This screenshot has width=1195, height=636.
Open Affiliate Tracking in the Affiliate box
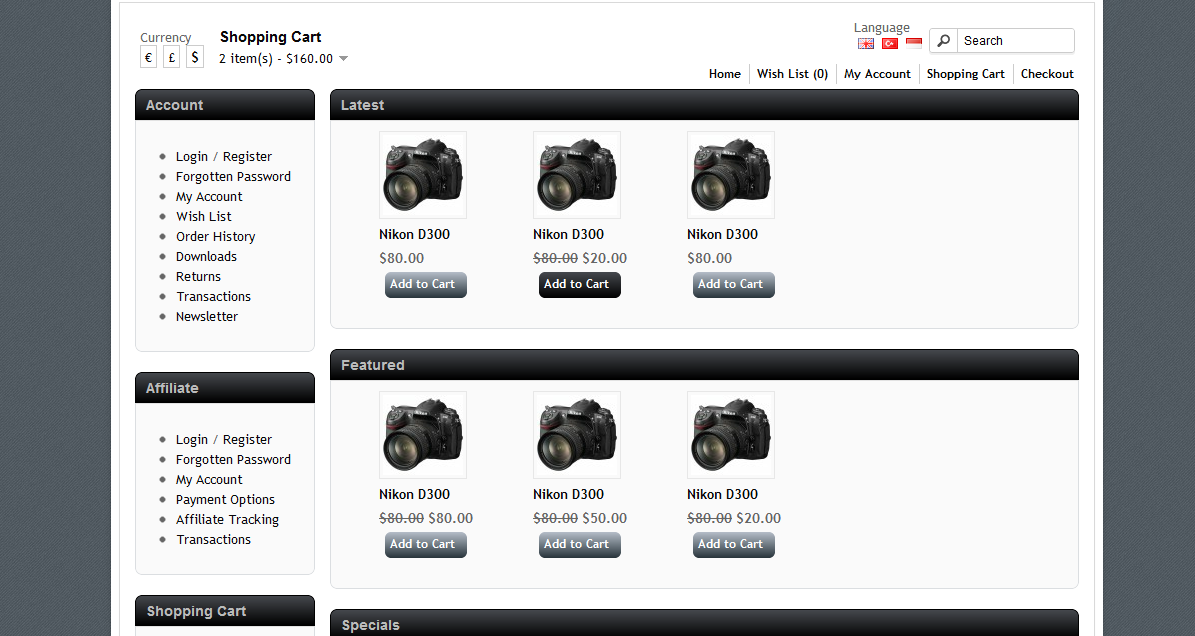pos(227,519)
